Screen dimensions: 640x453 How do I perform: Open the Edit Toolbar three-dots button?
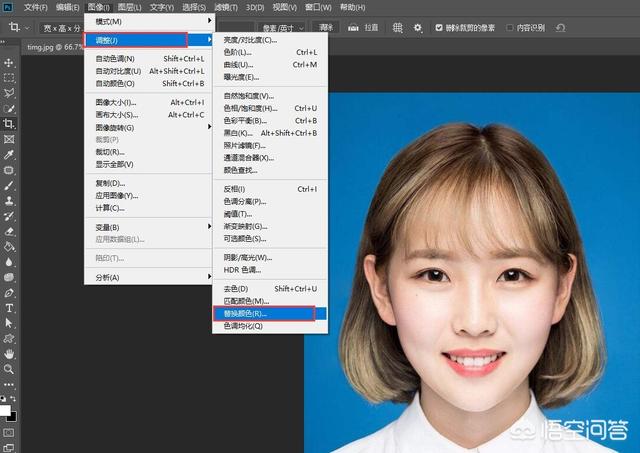(9, 384)
